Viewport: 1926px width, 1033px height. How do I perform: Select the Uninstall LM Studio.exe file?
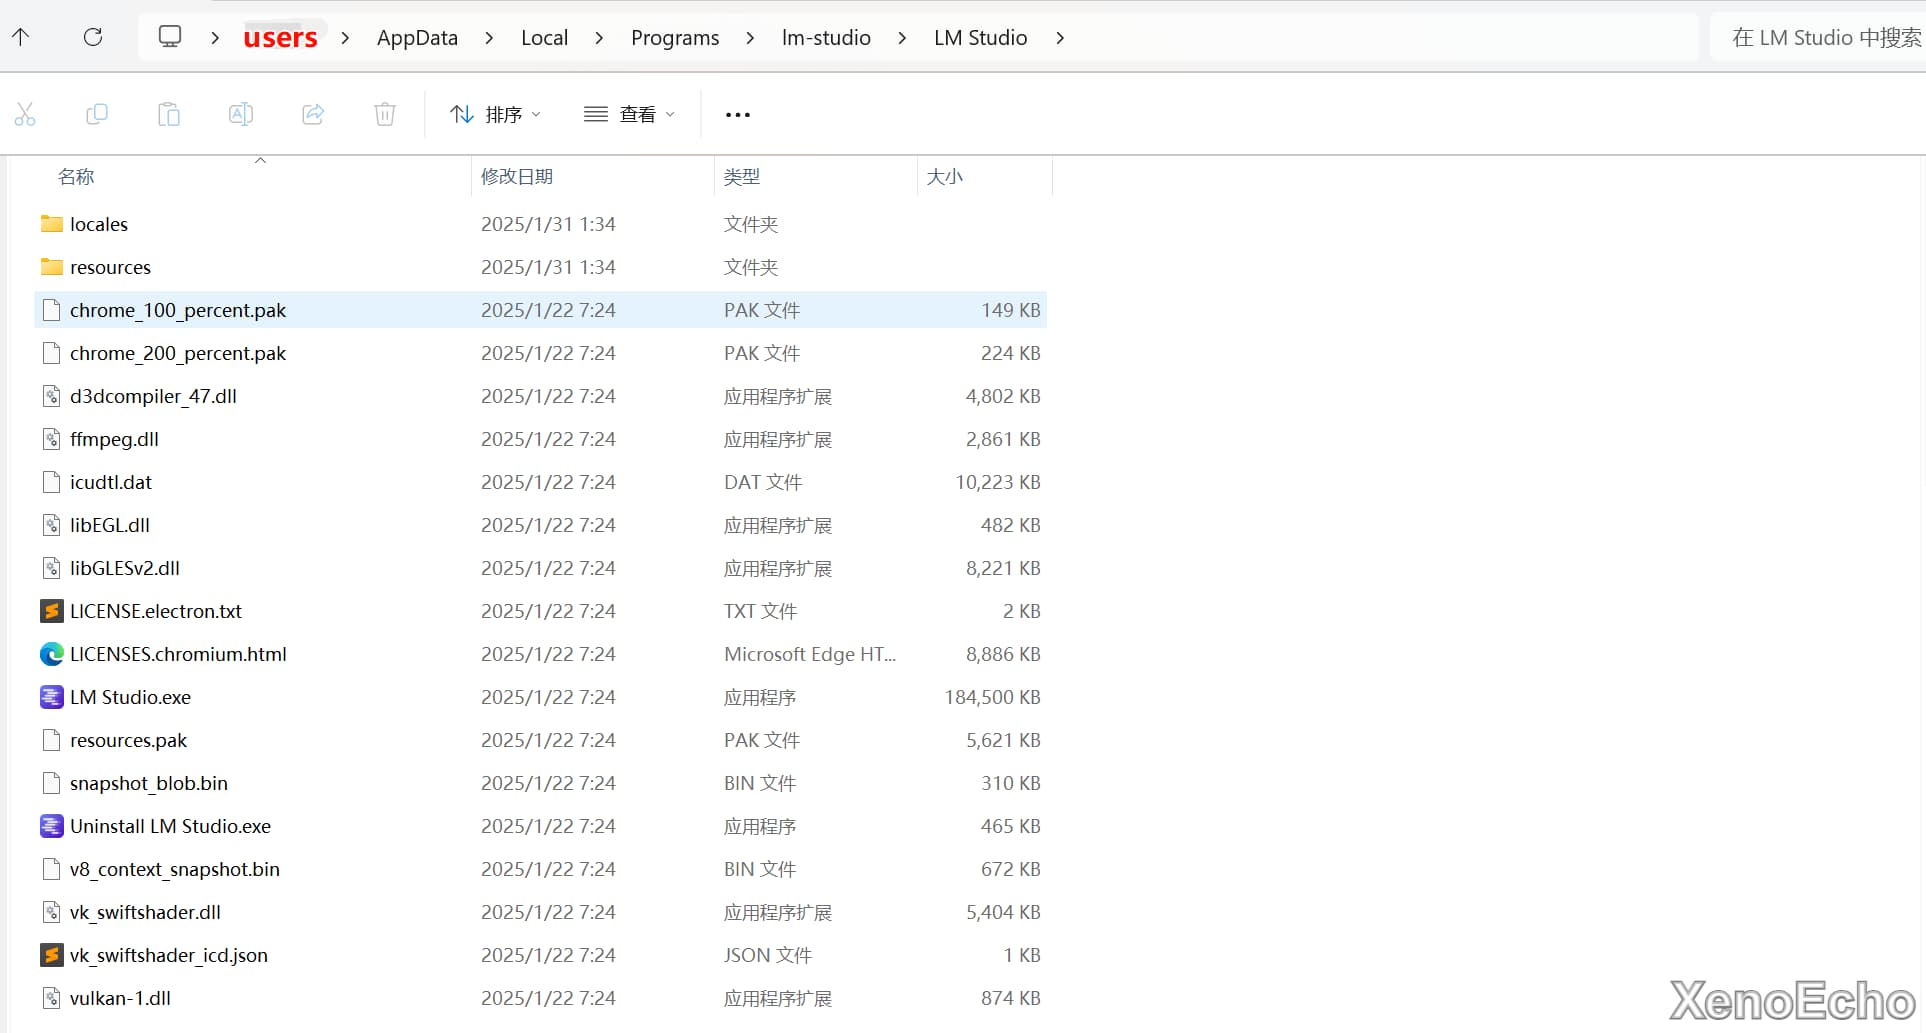tap(170, 826)
